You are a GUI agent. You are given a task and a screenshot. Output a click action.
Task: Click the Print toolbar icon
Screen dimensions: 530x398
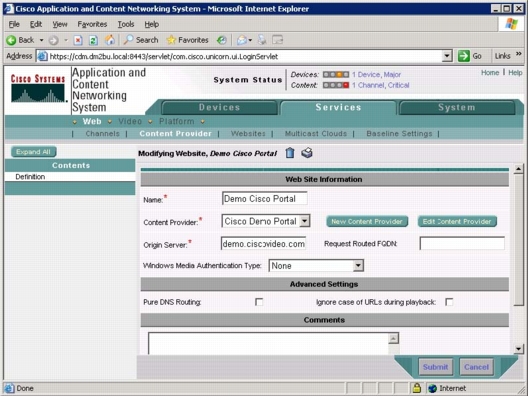(x=262, y=40)
